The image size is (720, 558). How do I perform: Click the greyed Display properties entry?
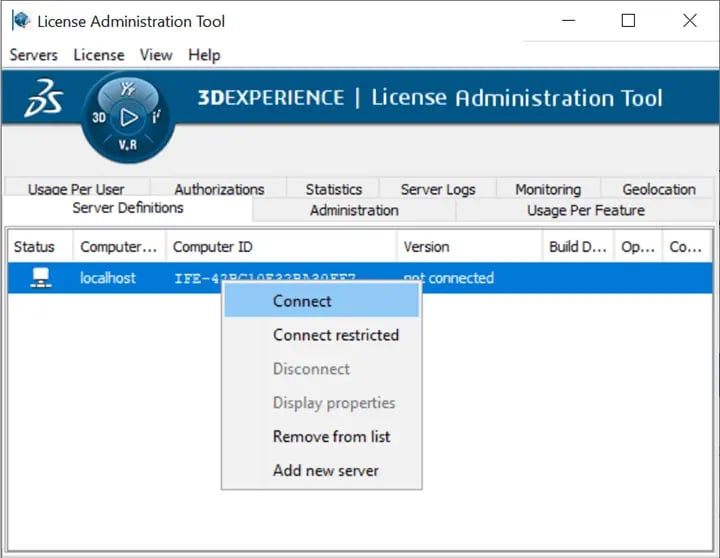click(x=321, y=403)
